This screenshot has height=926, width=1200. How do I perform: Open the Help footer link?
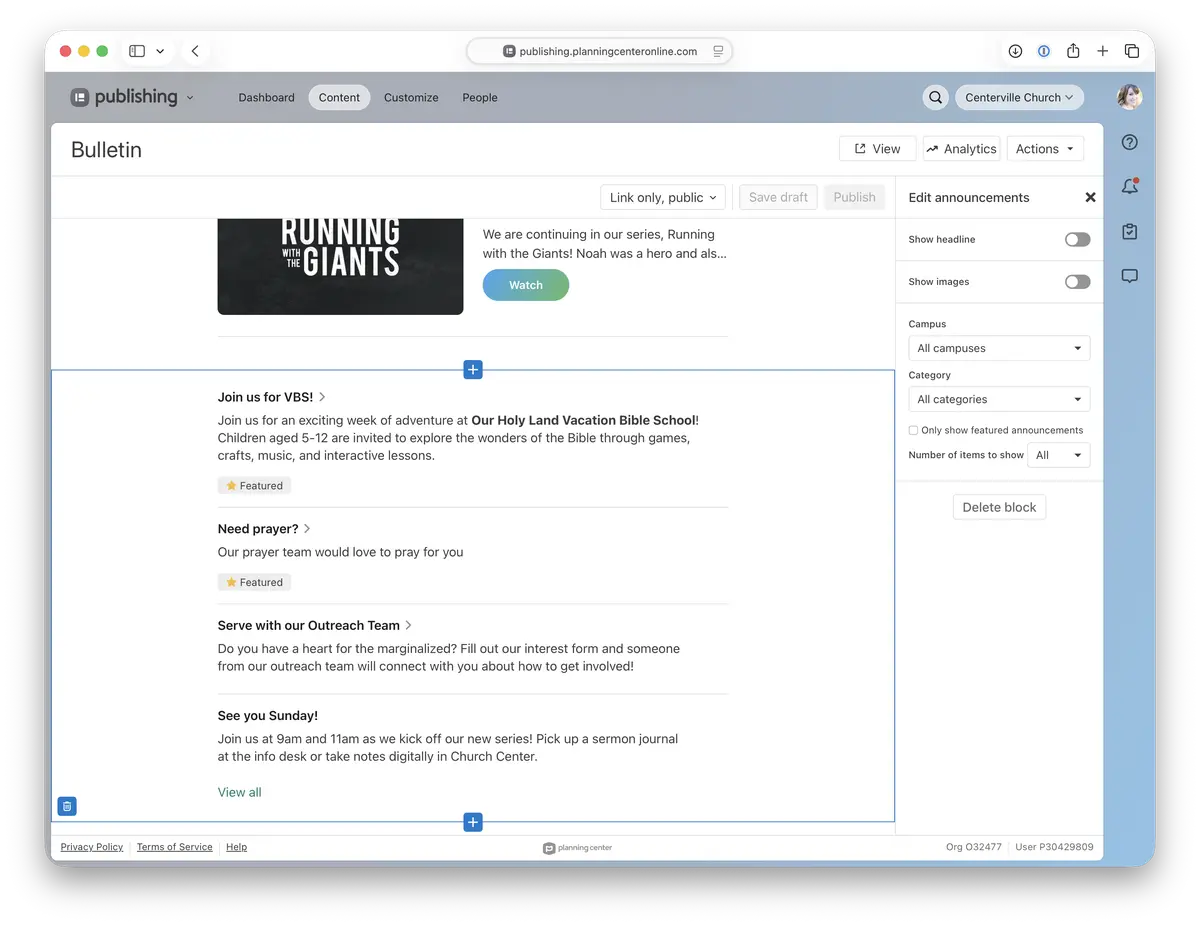pos(236,847)
